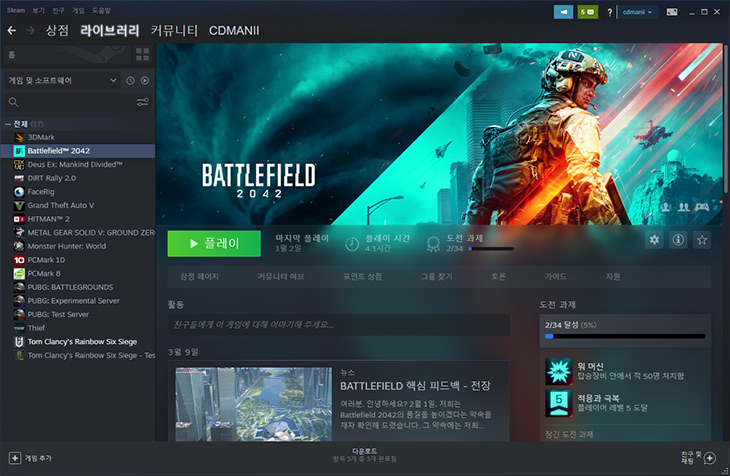Go to the 커뮤니티 tab

pyautogui.click(x=174, y=31)
